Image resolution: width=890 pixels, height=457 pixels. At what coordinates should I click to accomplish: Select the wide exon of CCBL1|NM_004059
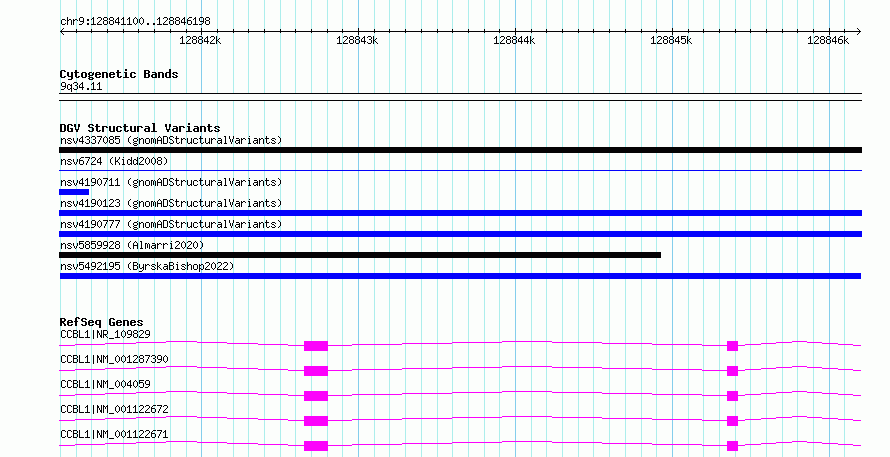316,396
